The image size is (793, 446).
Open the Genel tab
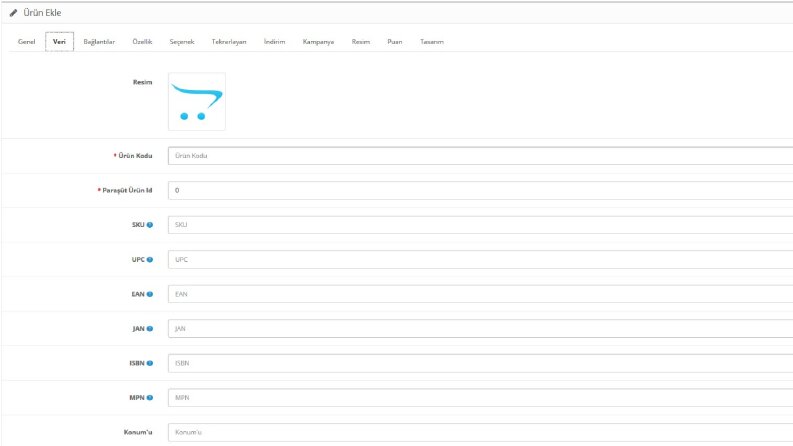(27, 42)
